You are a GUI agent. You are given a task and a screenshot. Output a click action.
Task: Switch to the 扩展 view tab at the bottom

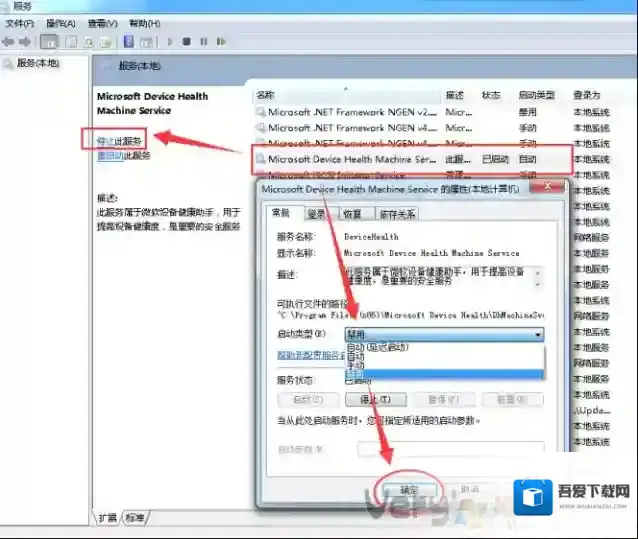[107, 517]
